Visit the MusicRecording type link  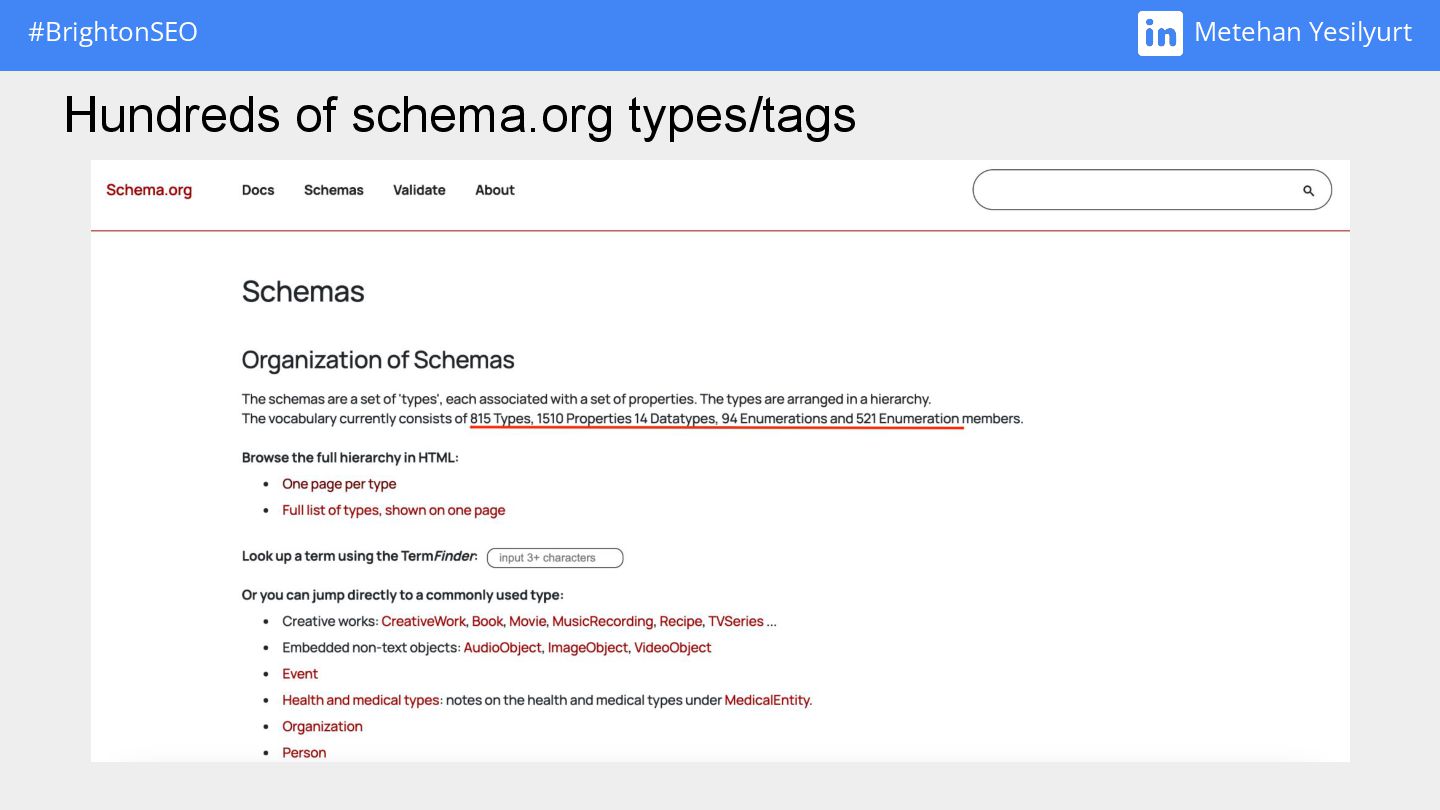[x=603, y=621]
